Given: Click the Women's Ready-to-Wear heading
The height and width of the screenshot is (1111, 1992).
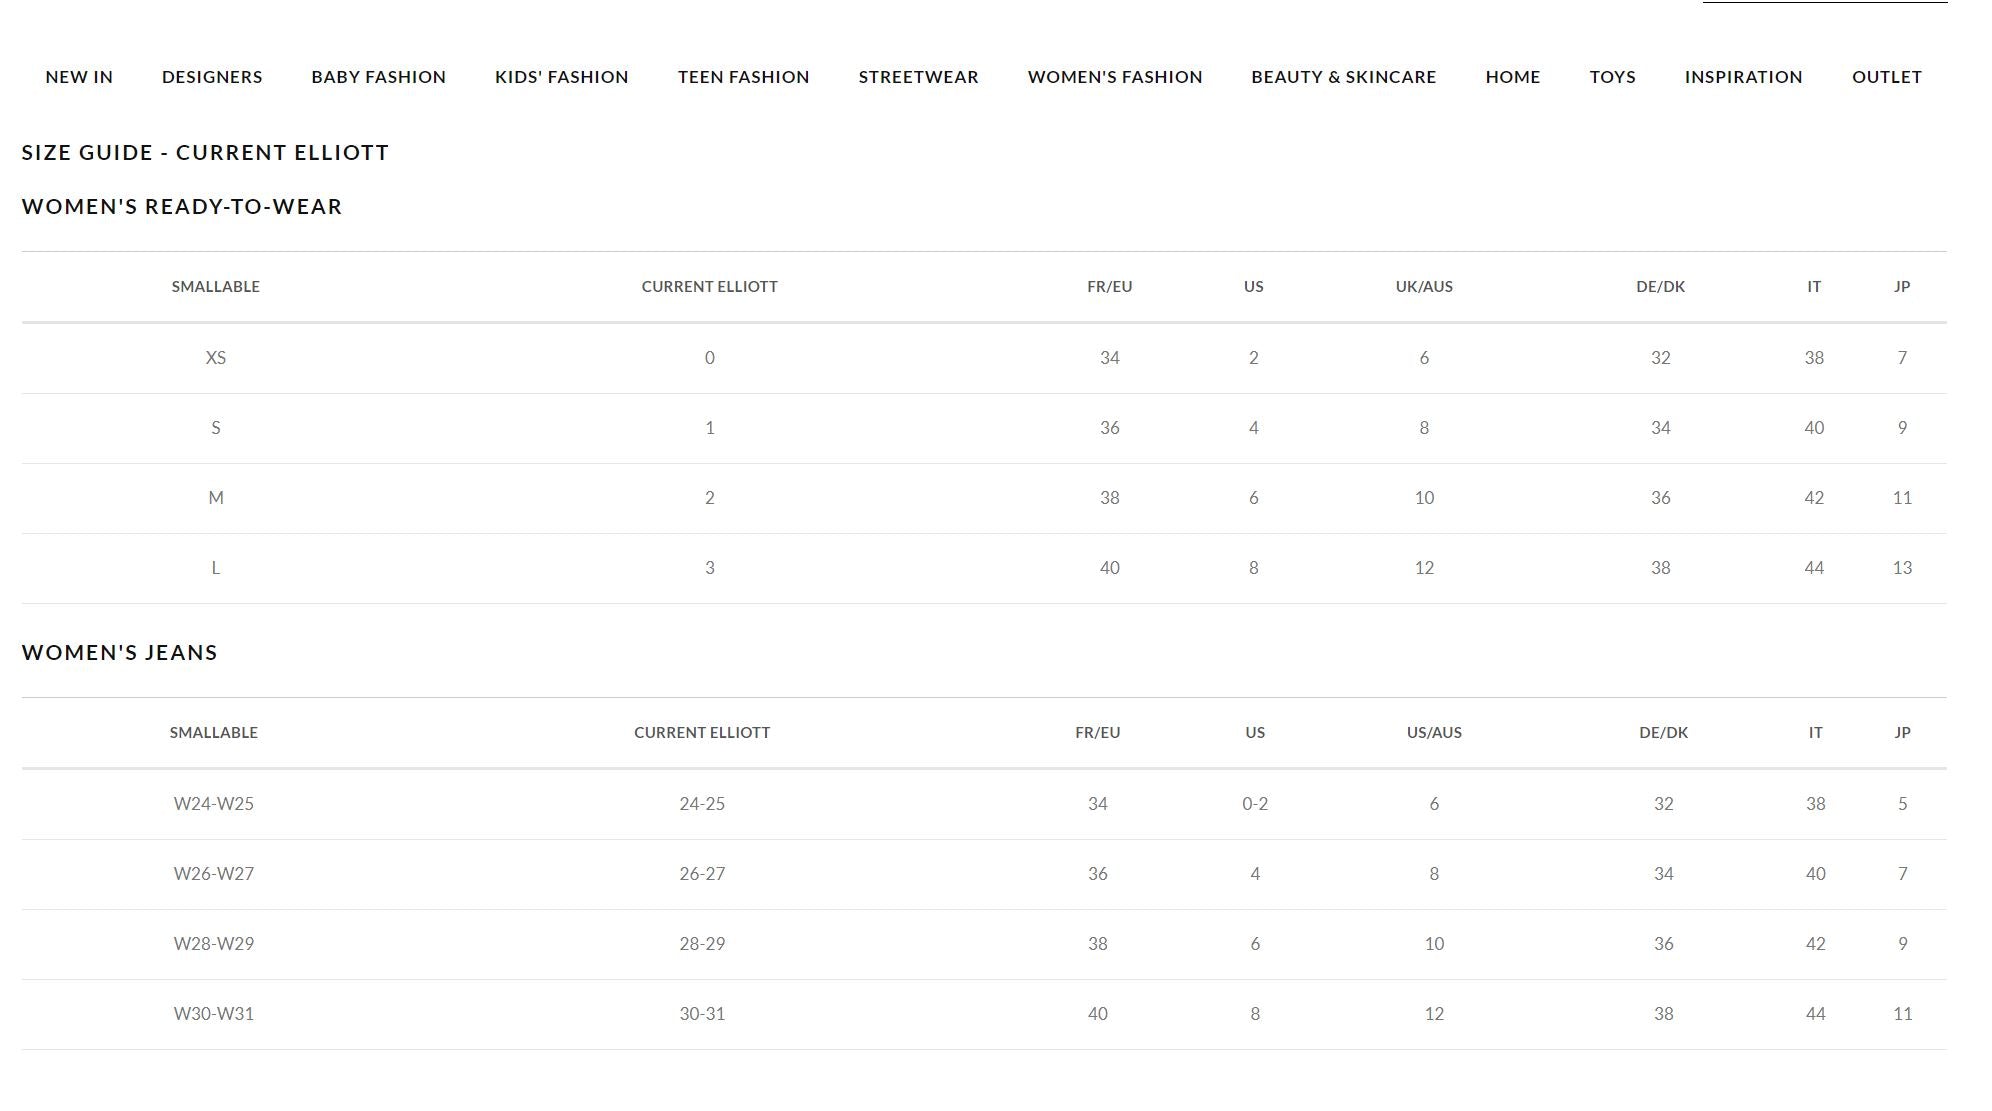Looking at the screenshot, I should (x=182, y=207).
